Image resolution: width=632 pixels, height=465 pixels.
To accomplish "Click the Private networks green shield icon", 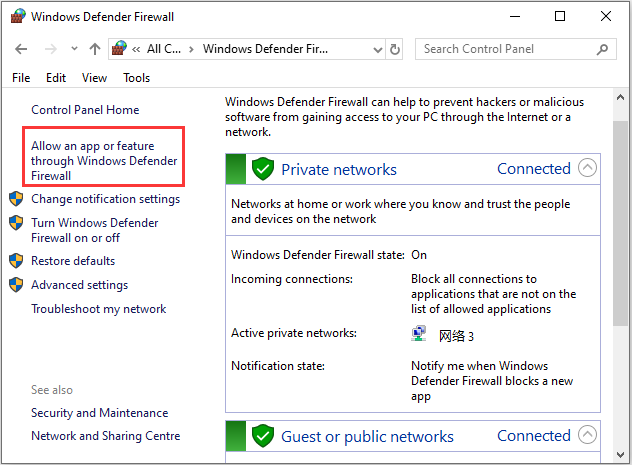I will [263, 169].
